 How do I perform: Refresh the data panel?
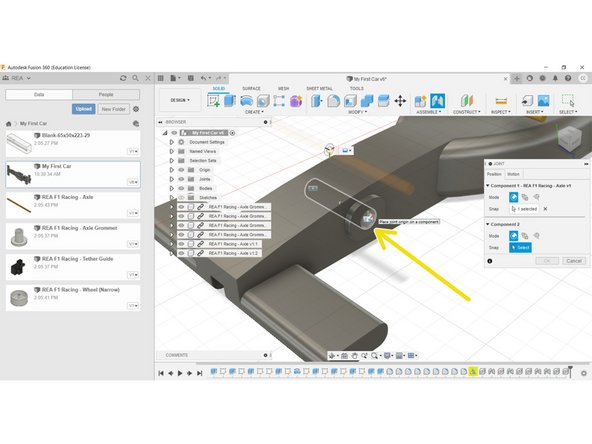click(x=123, y=78)
